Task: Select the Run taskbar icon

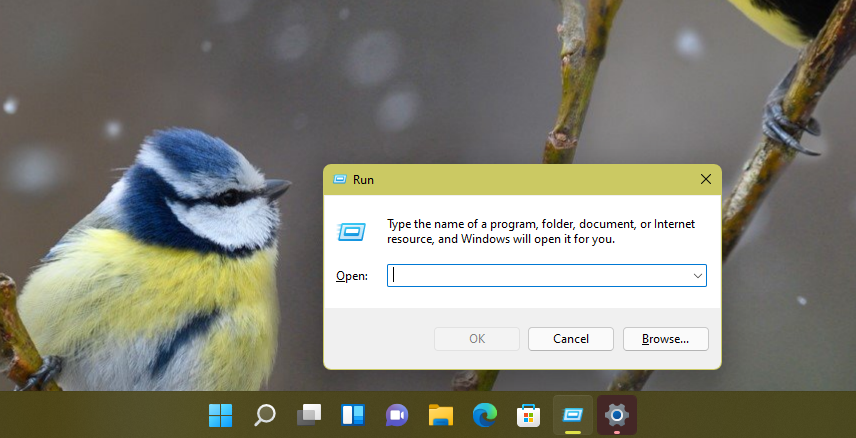Action: pos(573,416)
